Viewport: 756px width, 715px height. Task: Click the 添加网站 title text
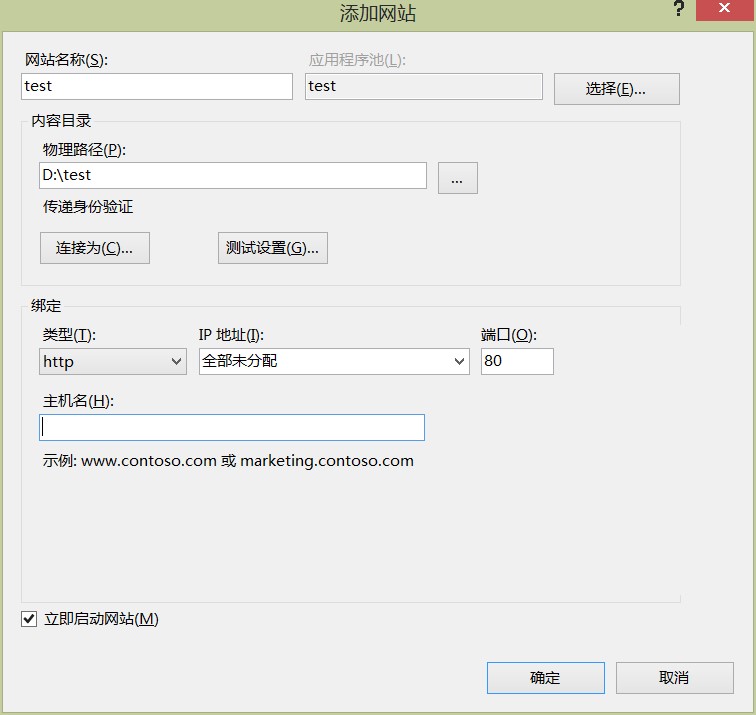378,13
